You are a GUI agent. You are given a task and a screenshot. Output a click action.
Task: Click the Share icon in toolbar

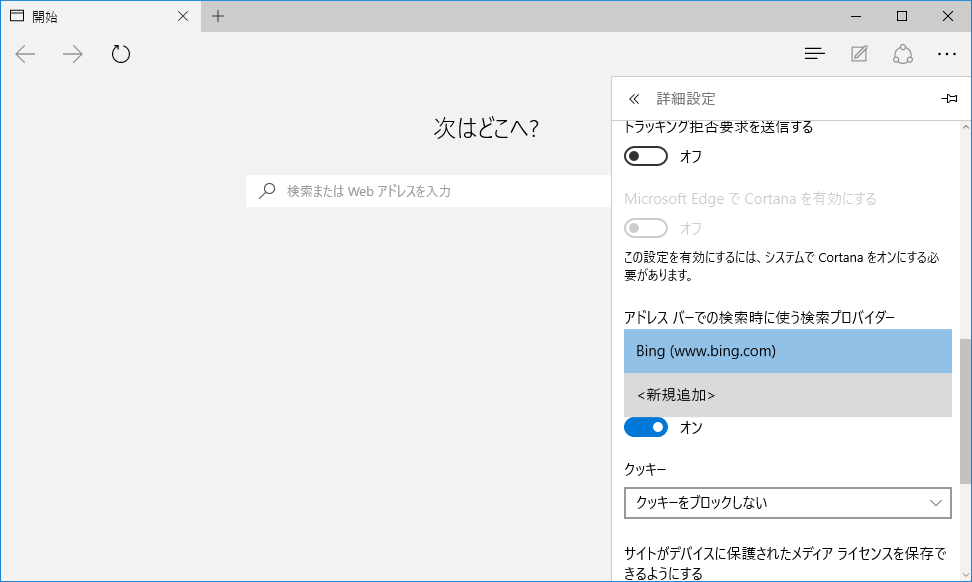[x=903, y=54]
